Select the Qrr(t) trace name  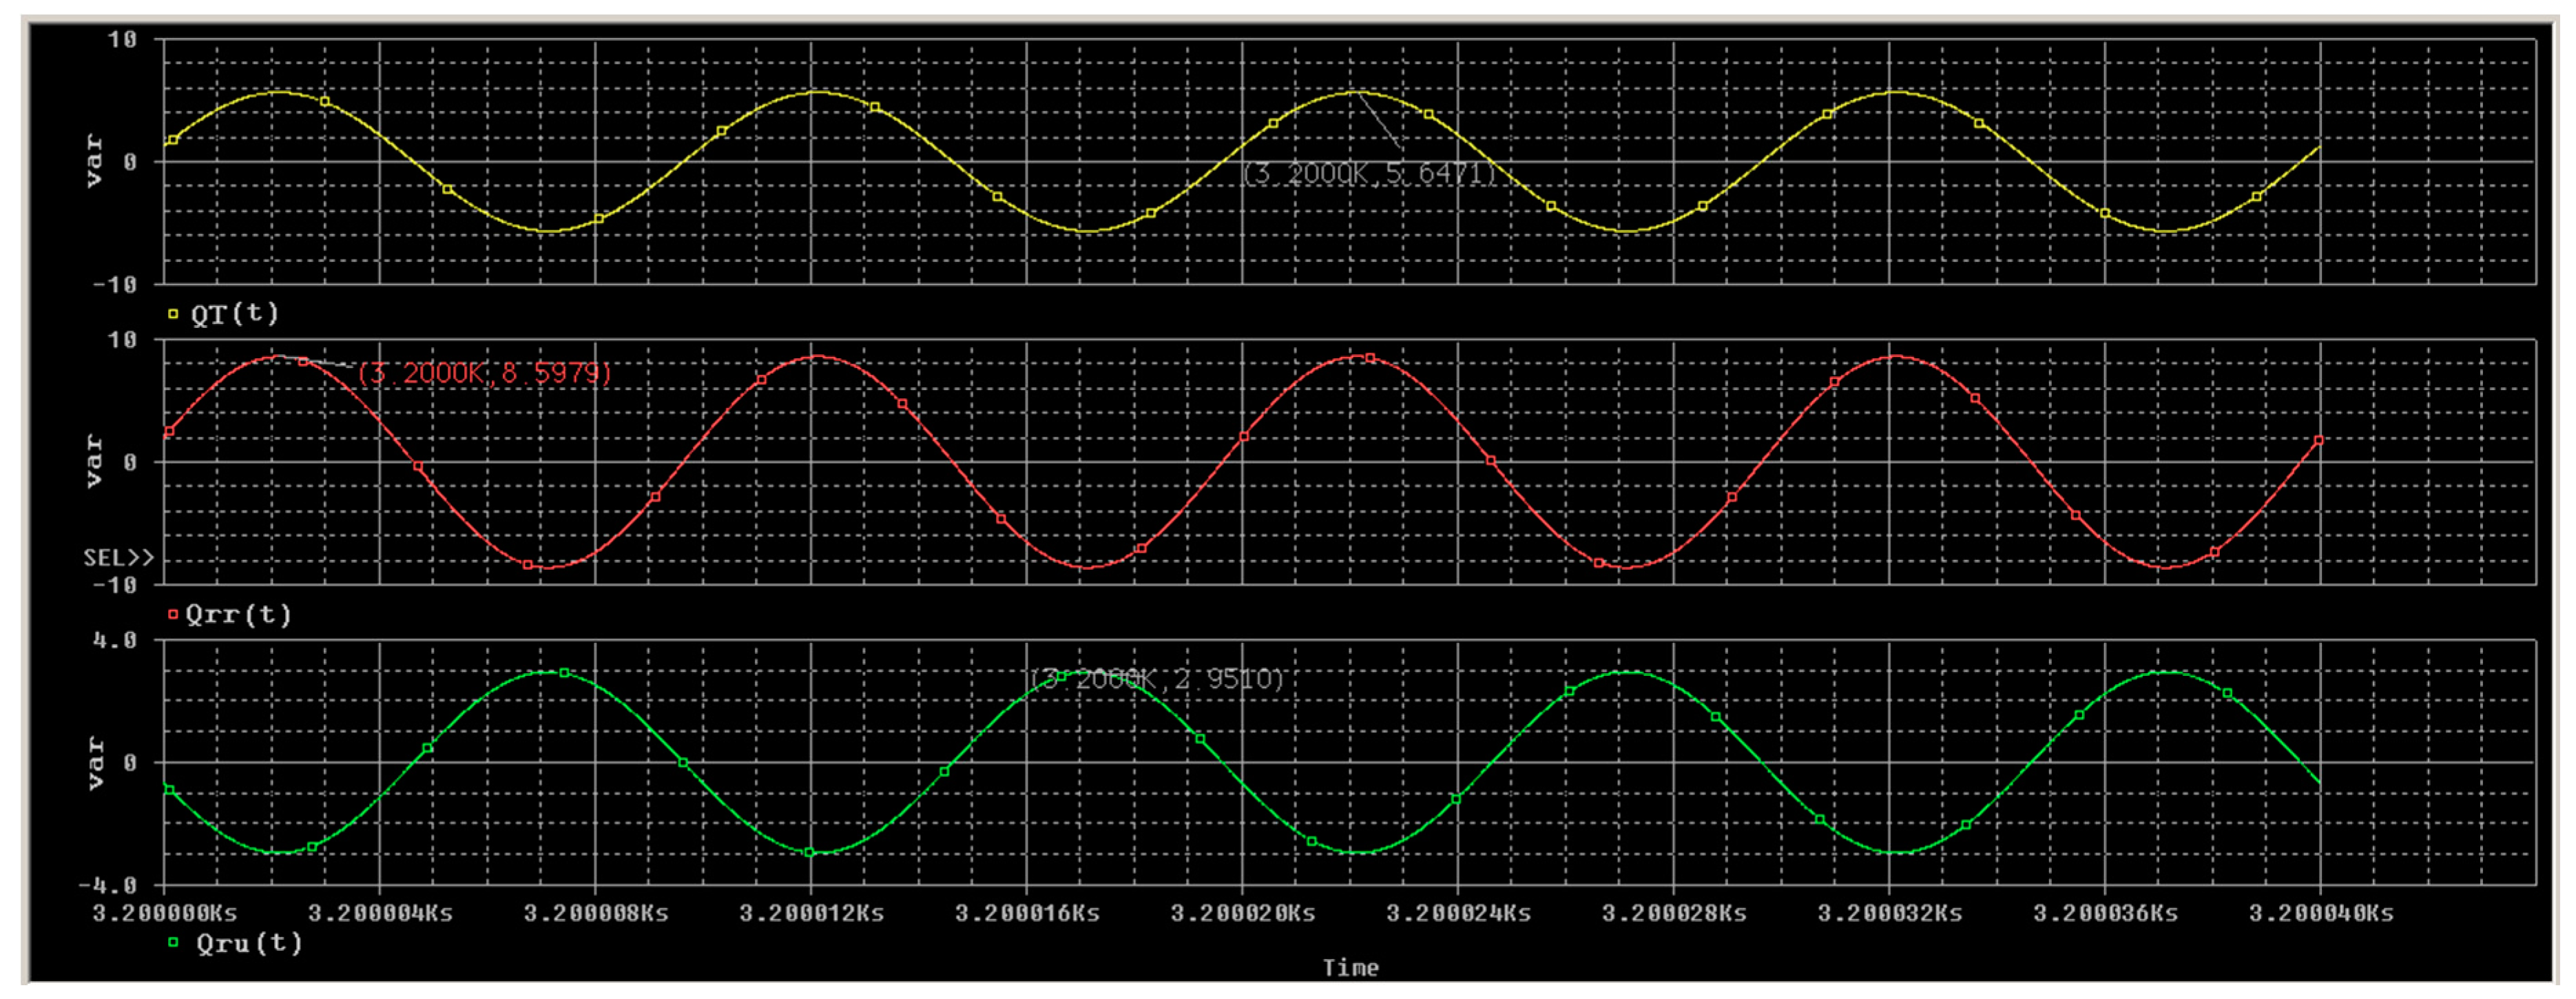tap(239, 614)
